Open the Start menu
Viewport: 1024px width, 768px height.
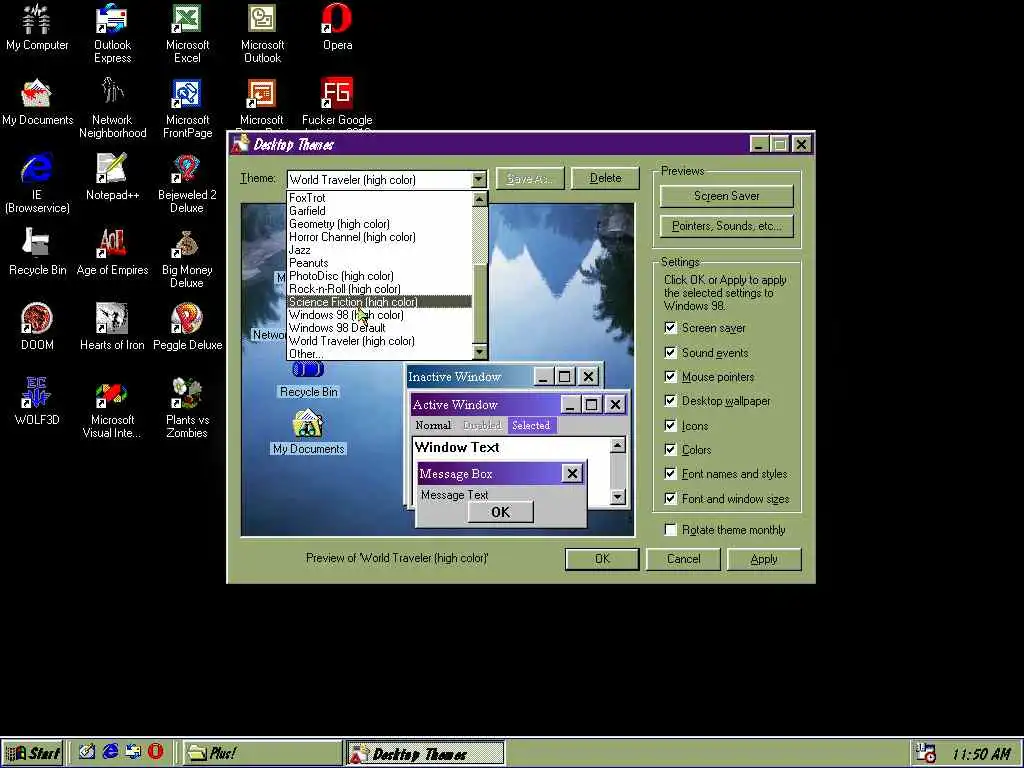pos(33,753)
